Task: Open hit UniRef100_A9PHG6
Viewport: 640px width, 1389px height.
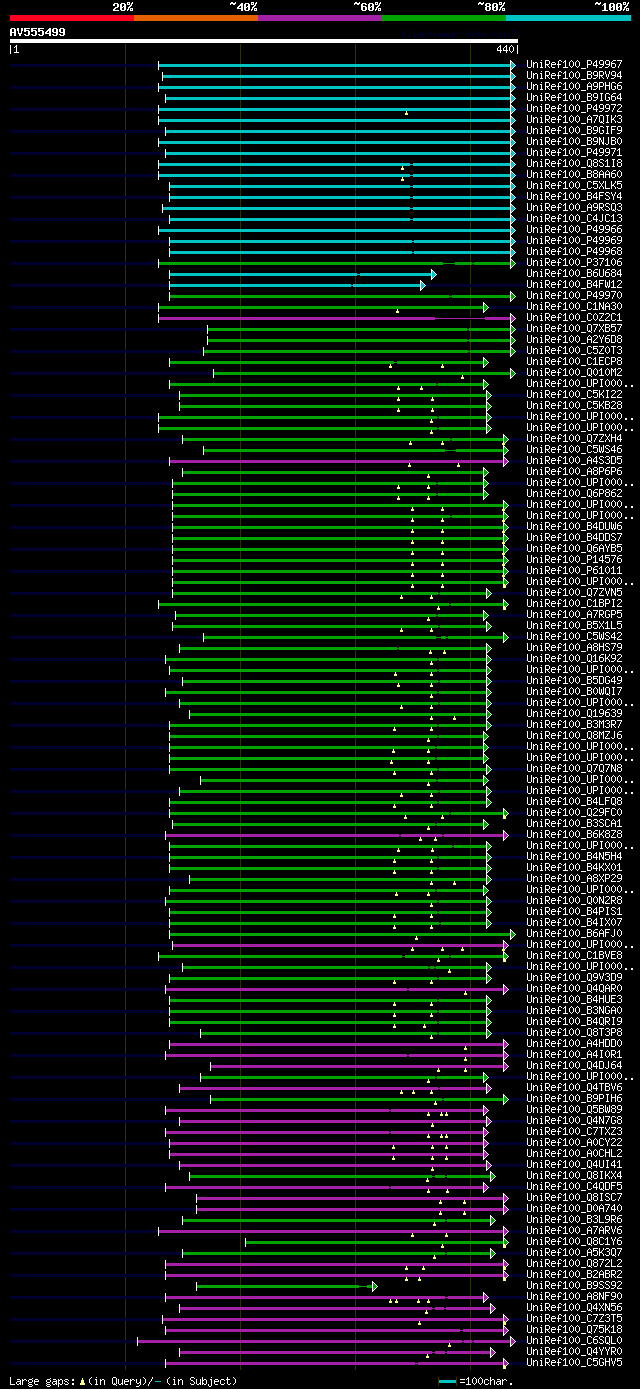Action: (x=574, y=86)
